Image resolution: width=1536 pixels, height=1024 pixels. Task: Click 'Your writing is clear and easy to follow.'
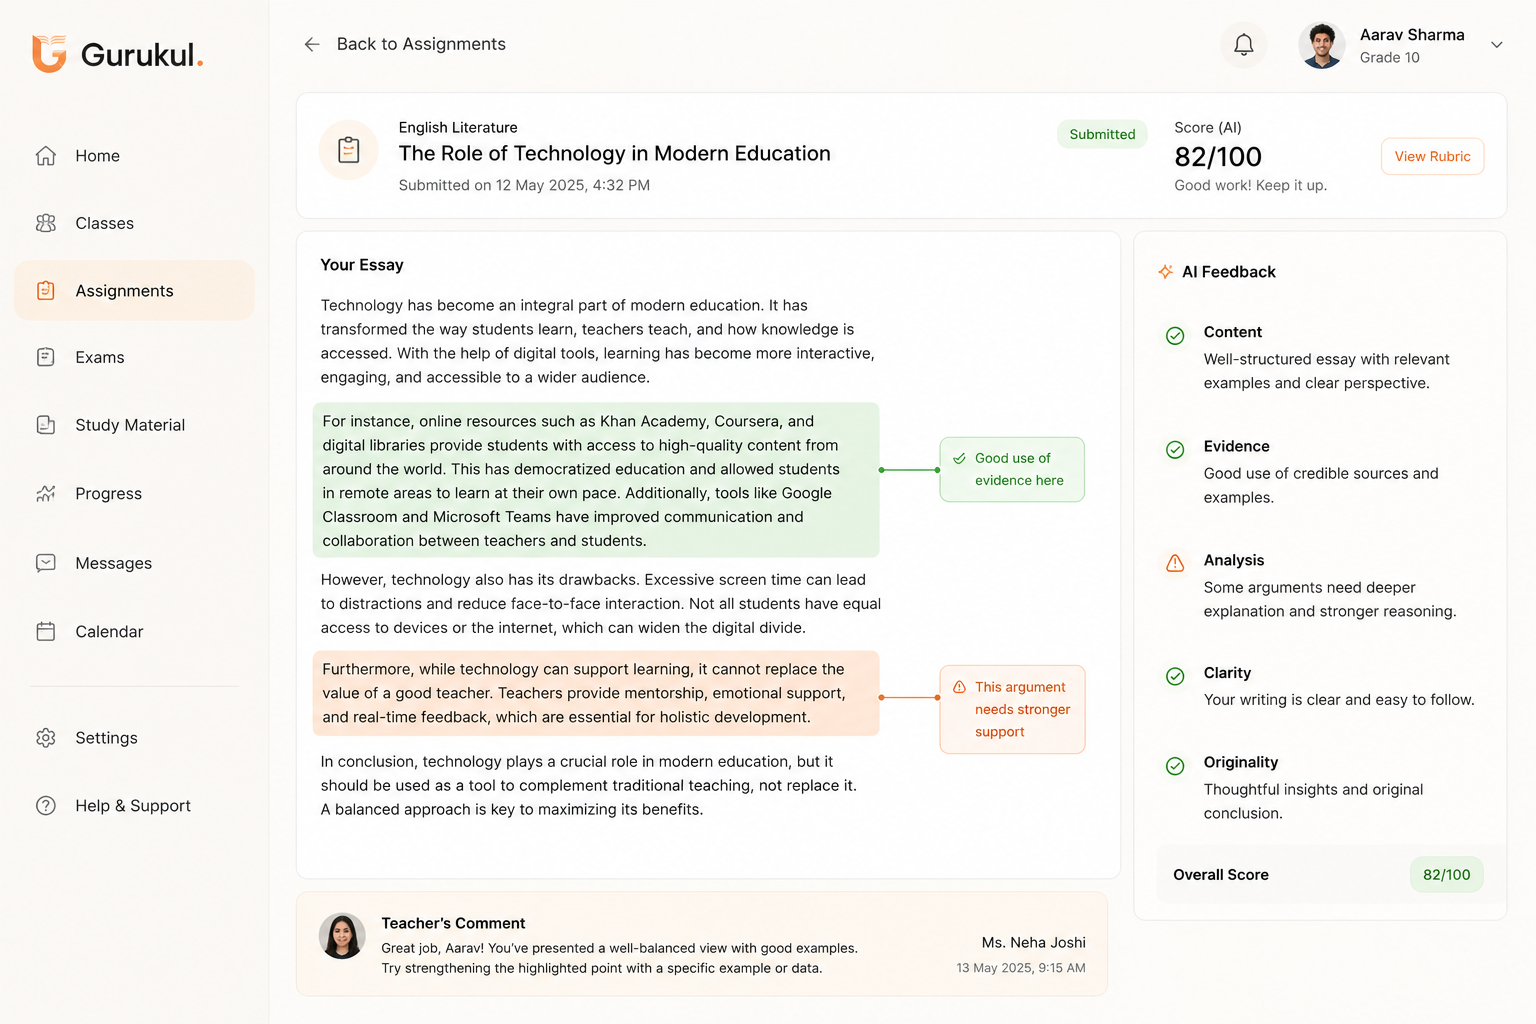1339,700
